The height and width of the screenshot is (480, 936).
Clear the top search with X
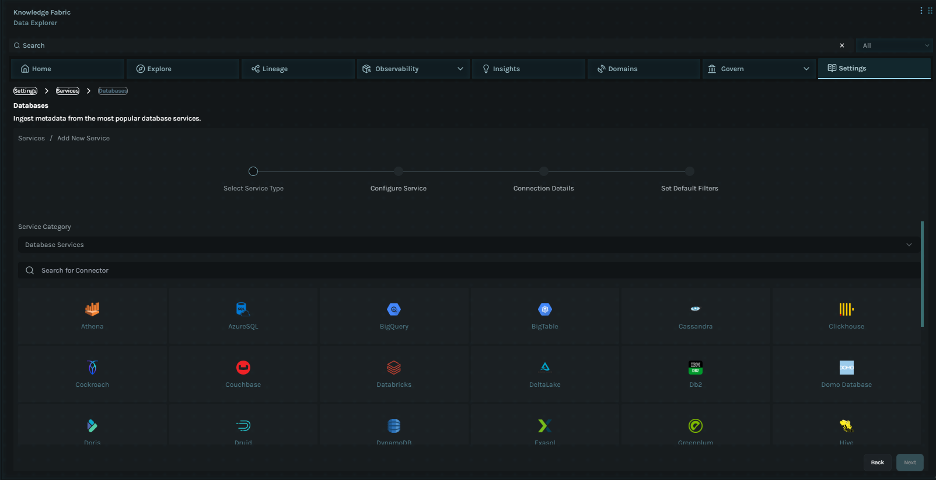pos(842,45)
